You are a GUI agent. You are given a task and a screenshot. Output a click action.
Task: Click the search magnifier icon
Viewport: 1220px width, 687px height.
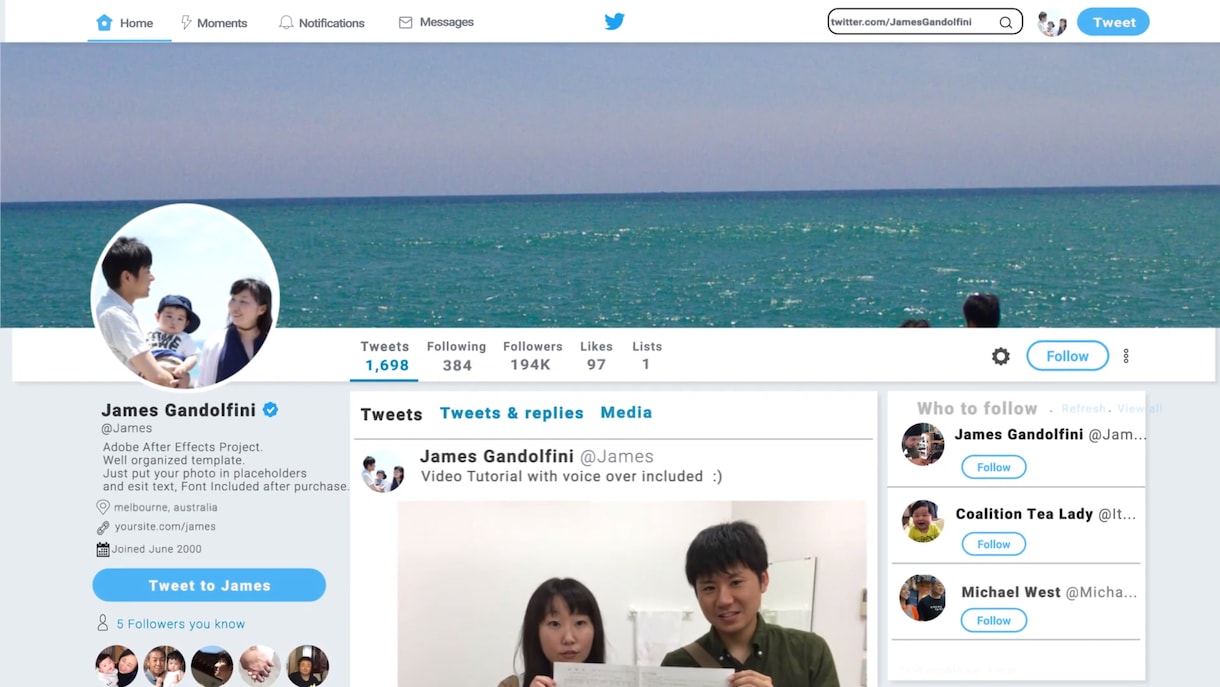pos(1005,22)
